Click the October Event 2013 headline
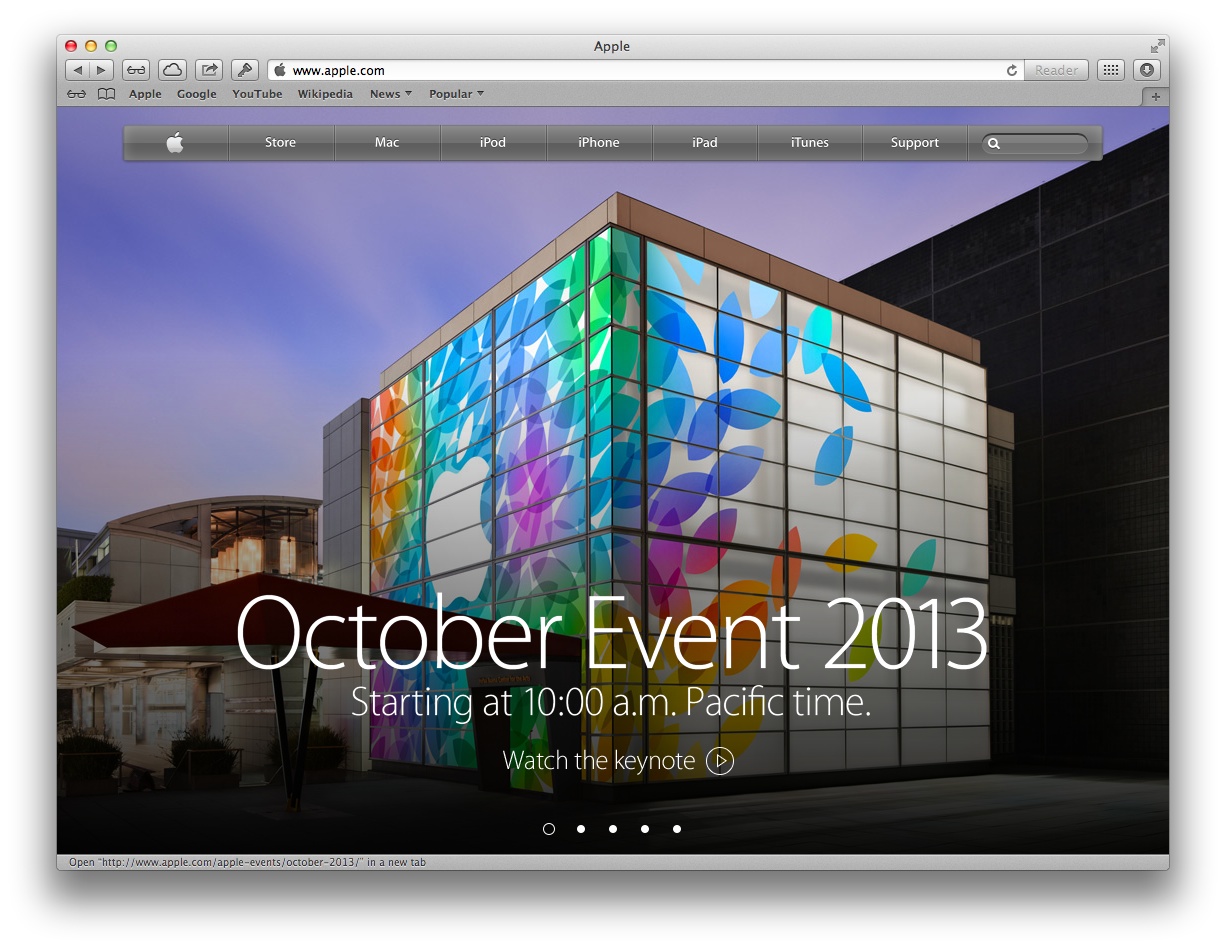Image resolution: width=1226 pixels, height=949 pixels. (x=611, y=635)
